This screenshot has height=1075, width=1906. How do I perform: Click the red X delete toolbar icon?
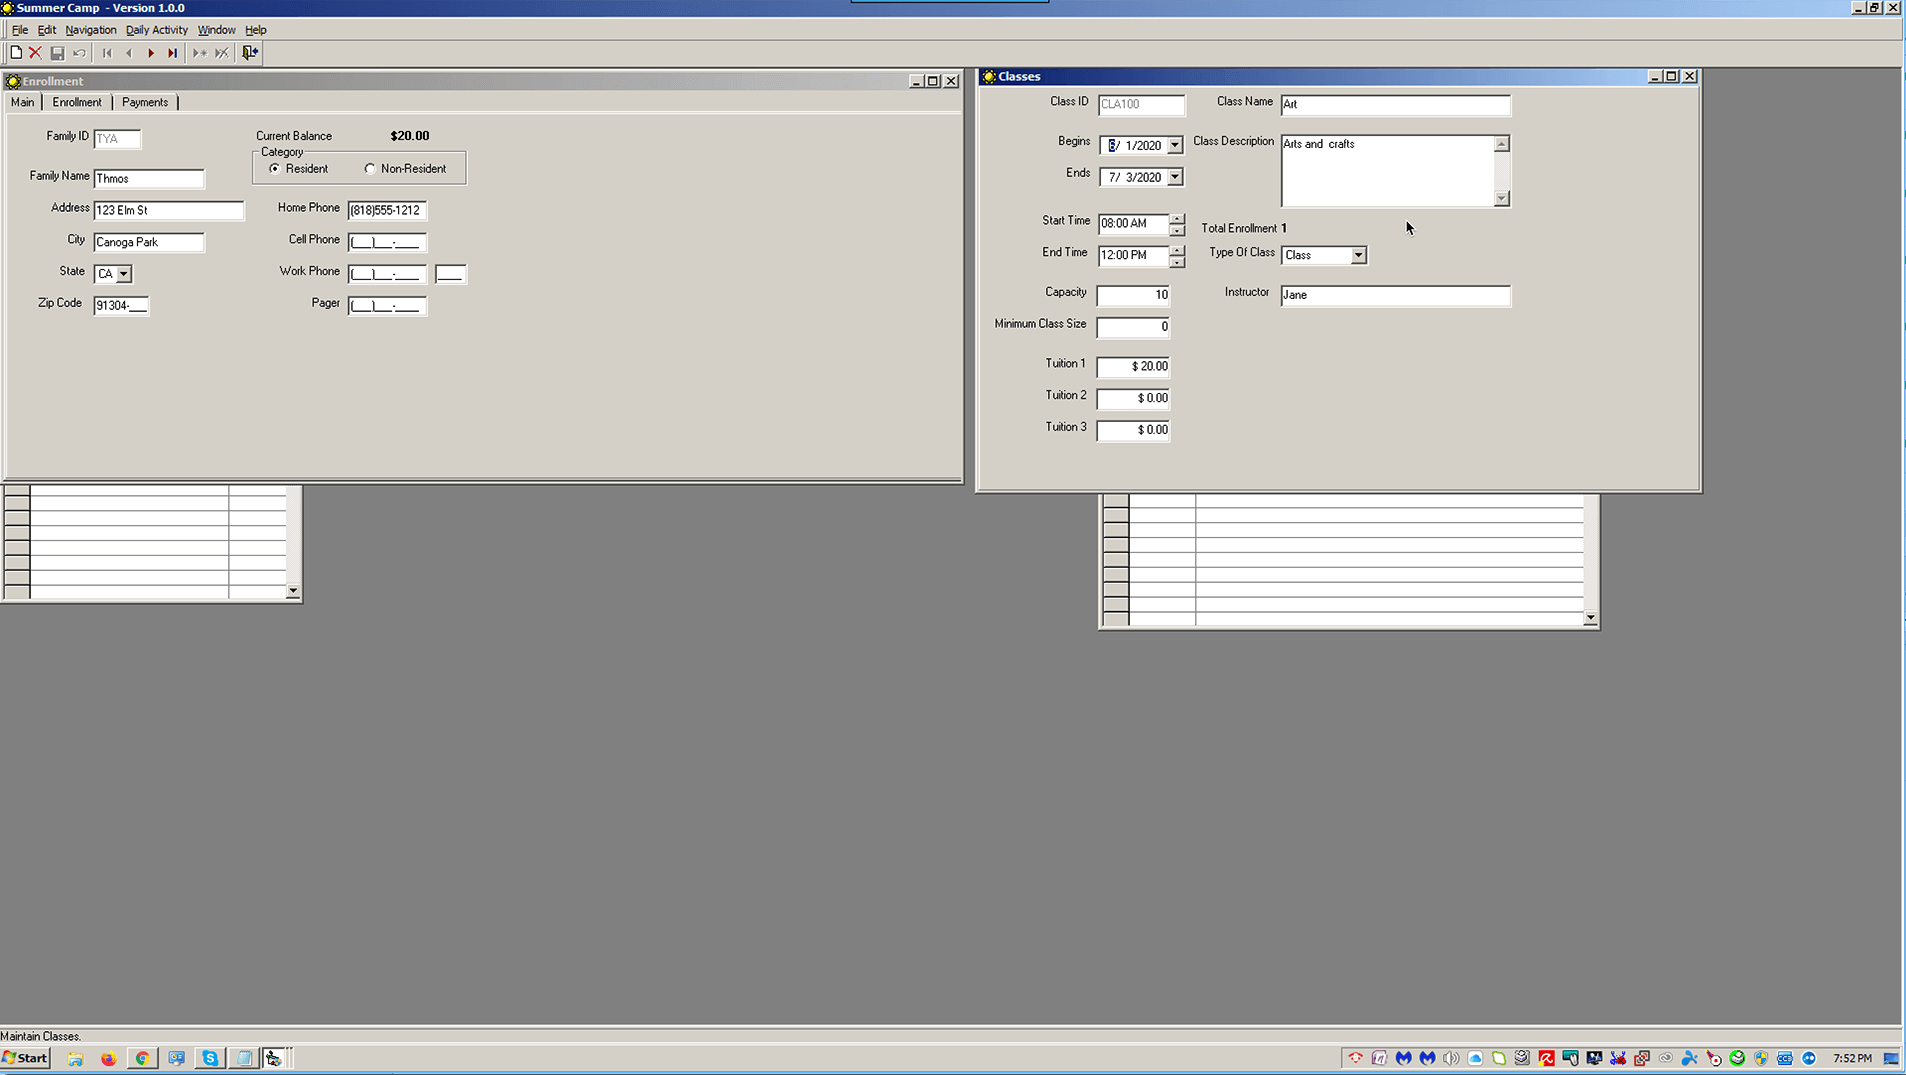[36, 53]
